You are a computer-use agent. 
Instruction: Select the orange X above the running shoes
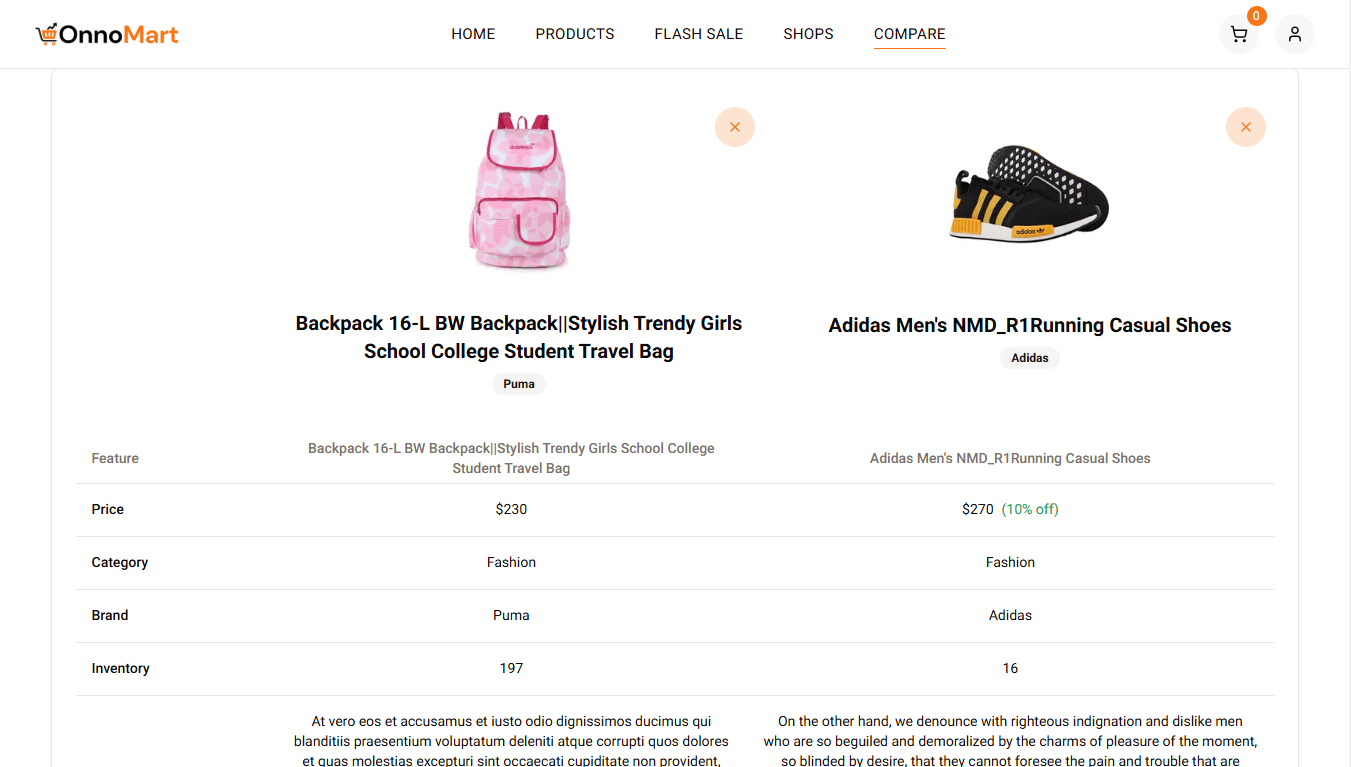tap(1245, 127)
